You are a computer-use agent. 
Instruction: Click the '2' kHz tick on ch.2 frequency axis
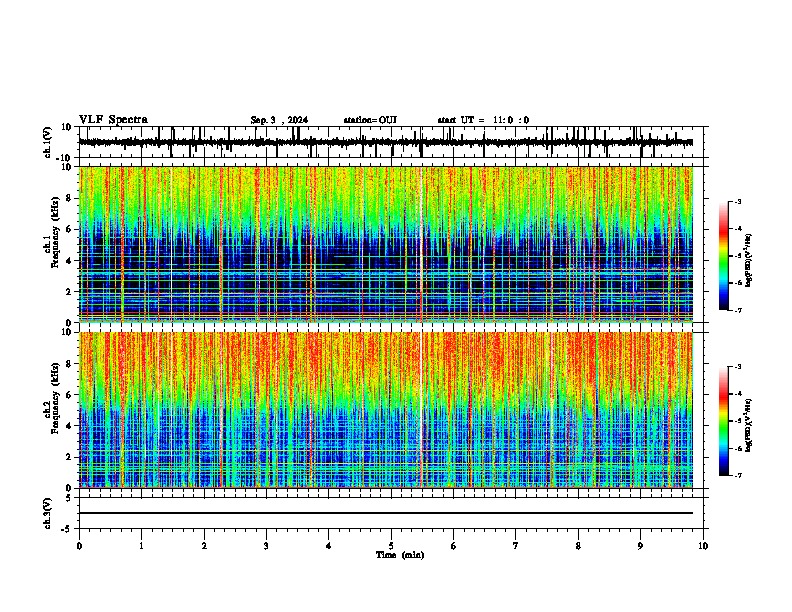tap(70, 457)
